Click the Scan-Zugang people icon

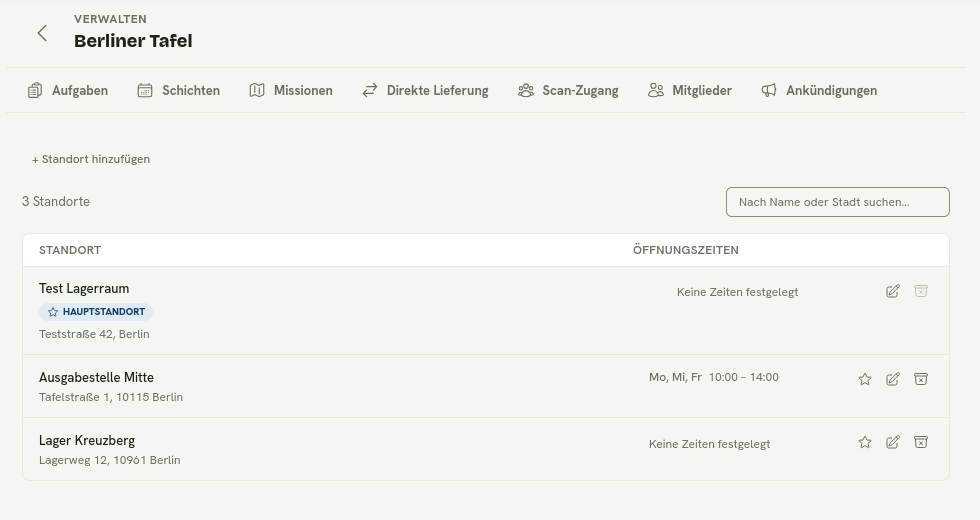[x=526, y=91]
